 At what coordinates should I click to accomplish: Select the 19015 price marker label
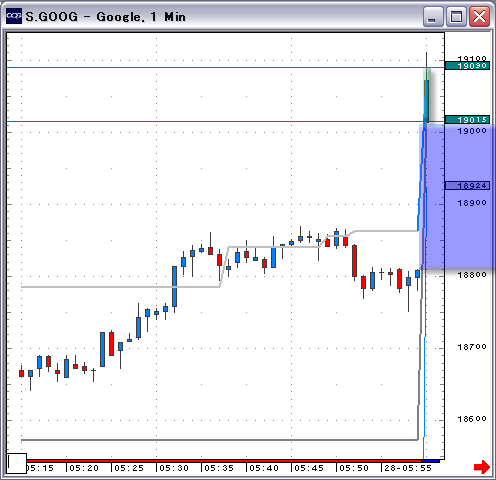467,119
